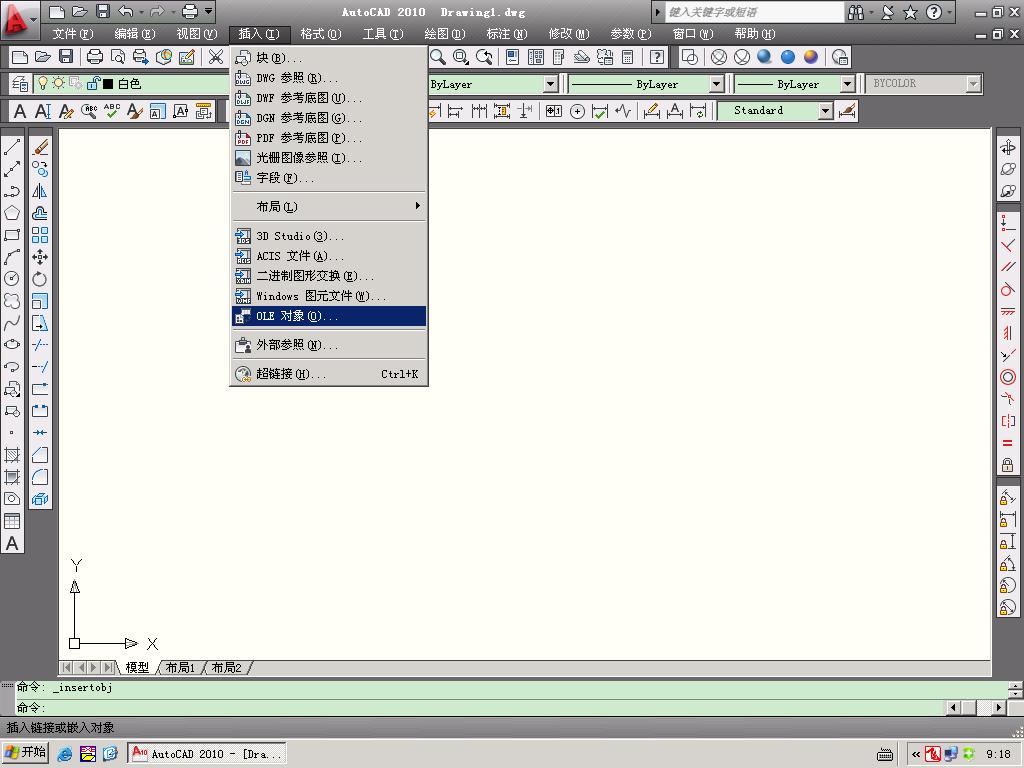Select the Polygon draw tool
This screenshot has width=1024, height=768.
[x=12, y=213]
